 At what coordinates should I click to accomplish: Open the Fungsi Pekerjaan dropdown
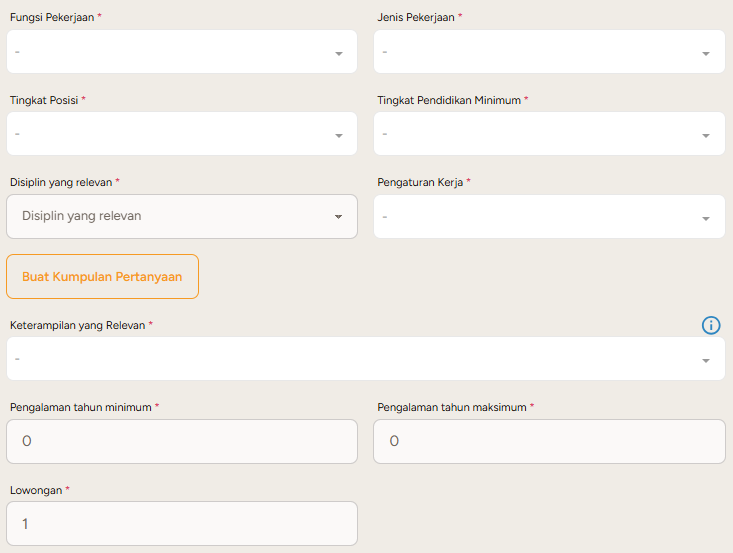170,52
